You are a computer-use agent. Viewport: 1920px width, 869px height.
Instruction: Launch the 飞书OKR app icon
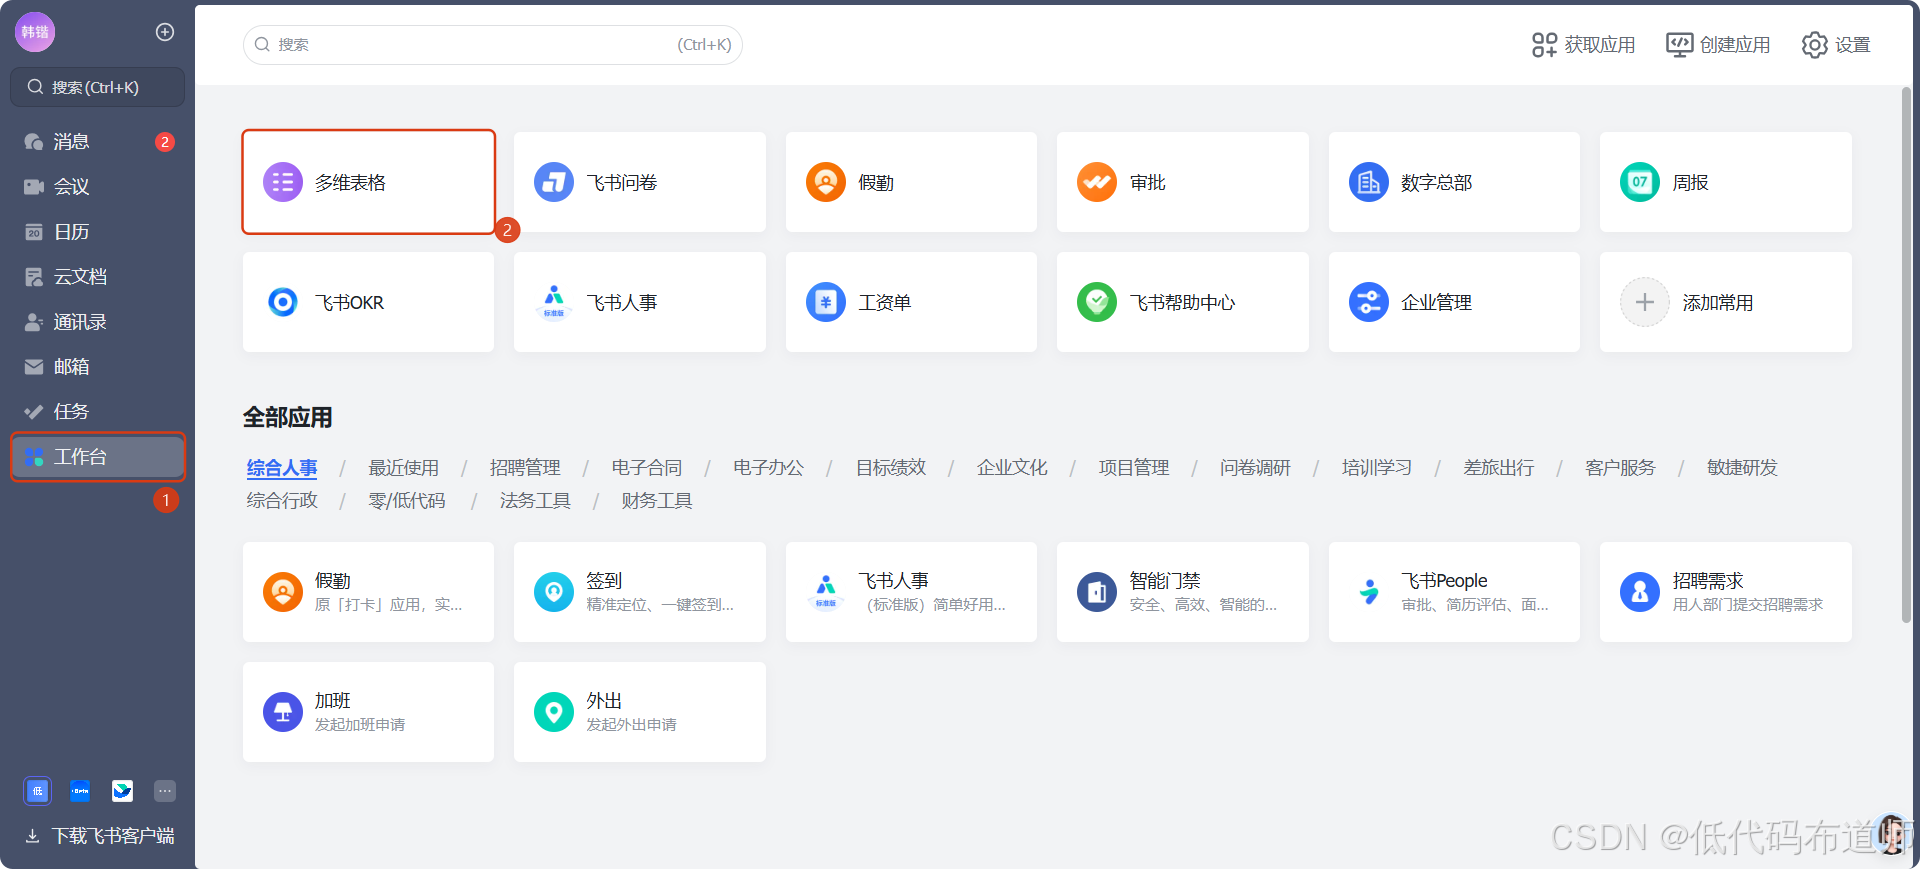283,302
